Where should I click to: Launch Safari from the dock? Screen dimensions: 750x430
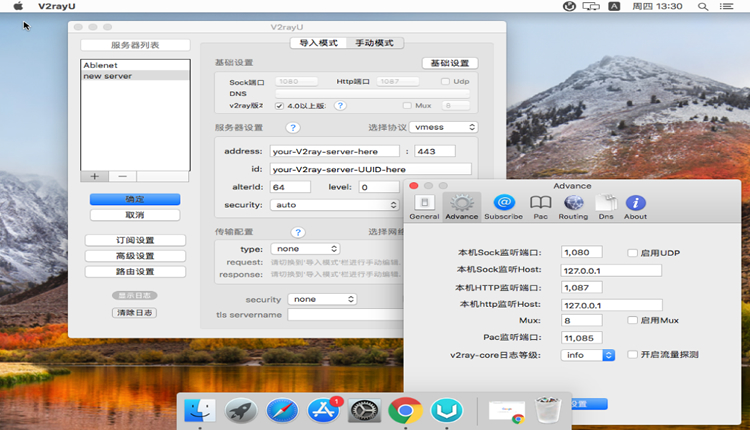[282, 410]
